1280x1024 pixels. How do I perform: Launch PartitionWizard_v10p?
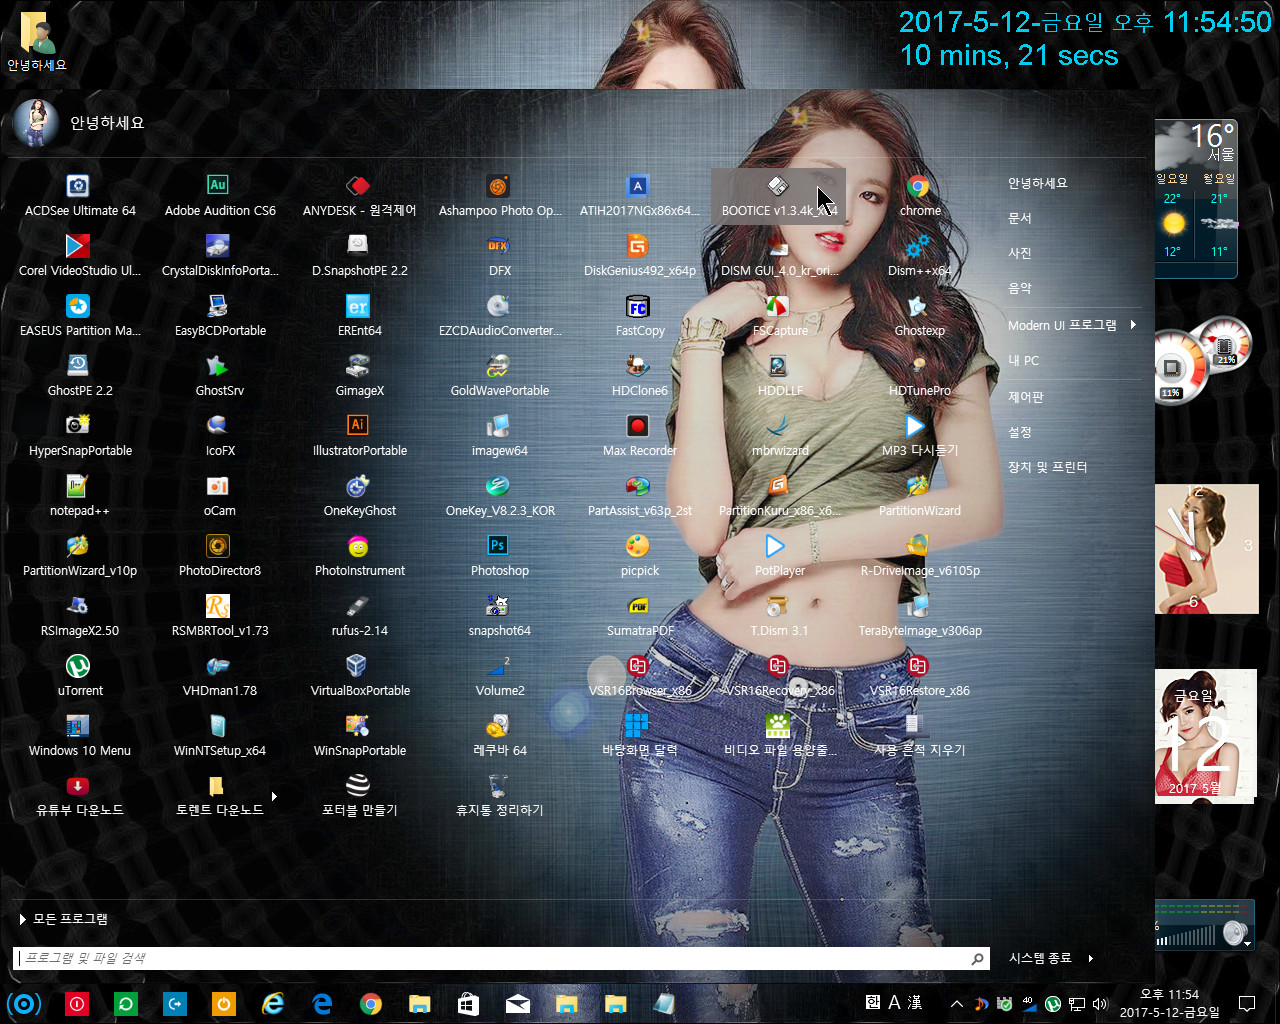(x=80, y=556)
